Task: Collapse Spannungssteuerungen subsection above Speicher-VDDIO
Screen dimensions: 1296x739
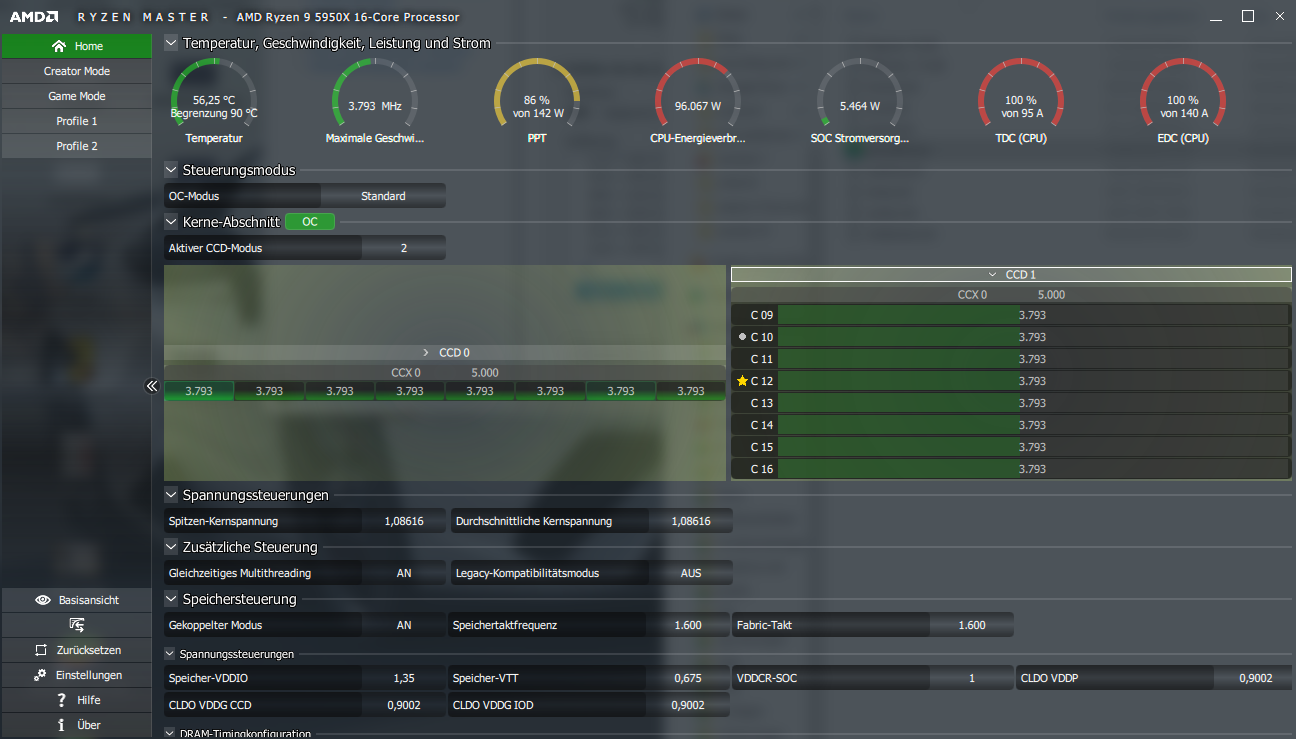Action: click(x=170, y=654)
